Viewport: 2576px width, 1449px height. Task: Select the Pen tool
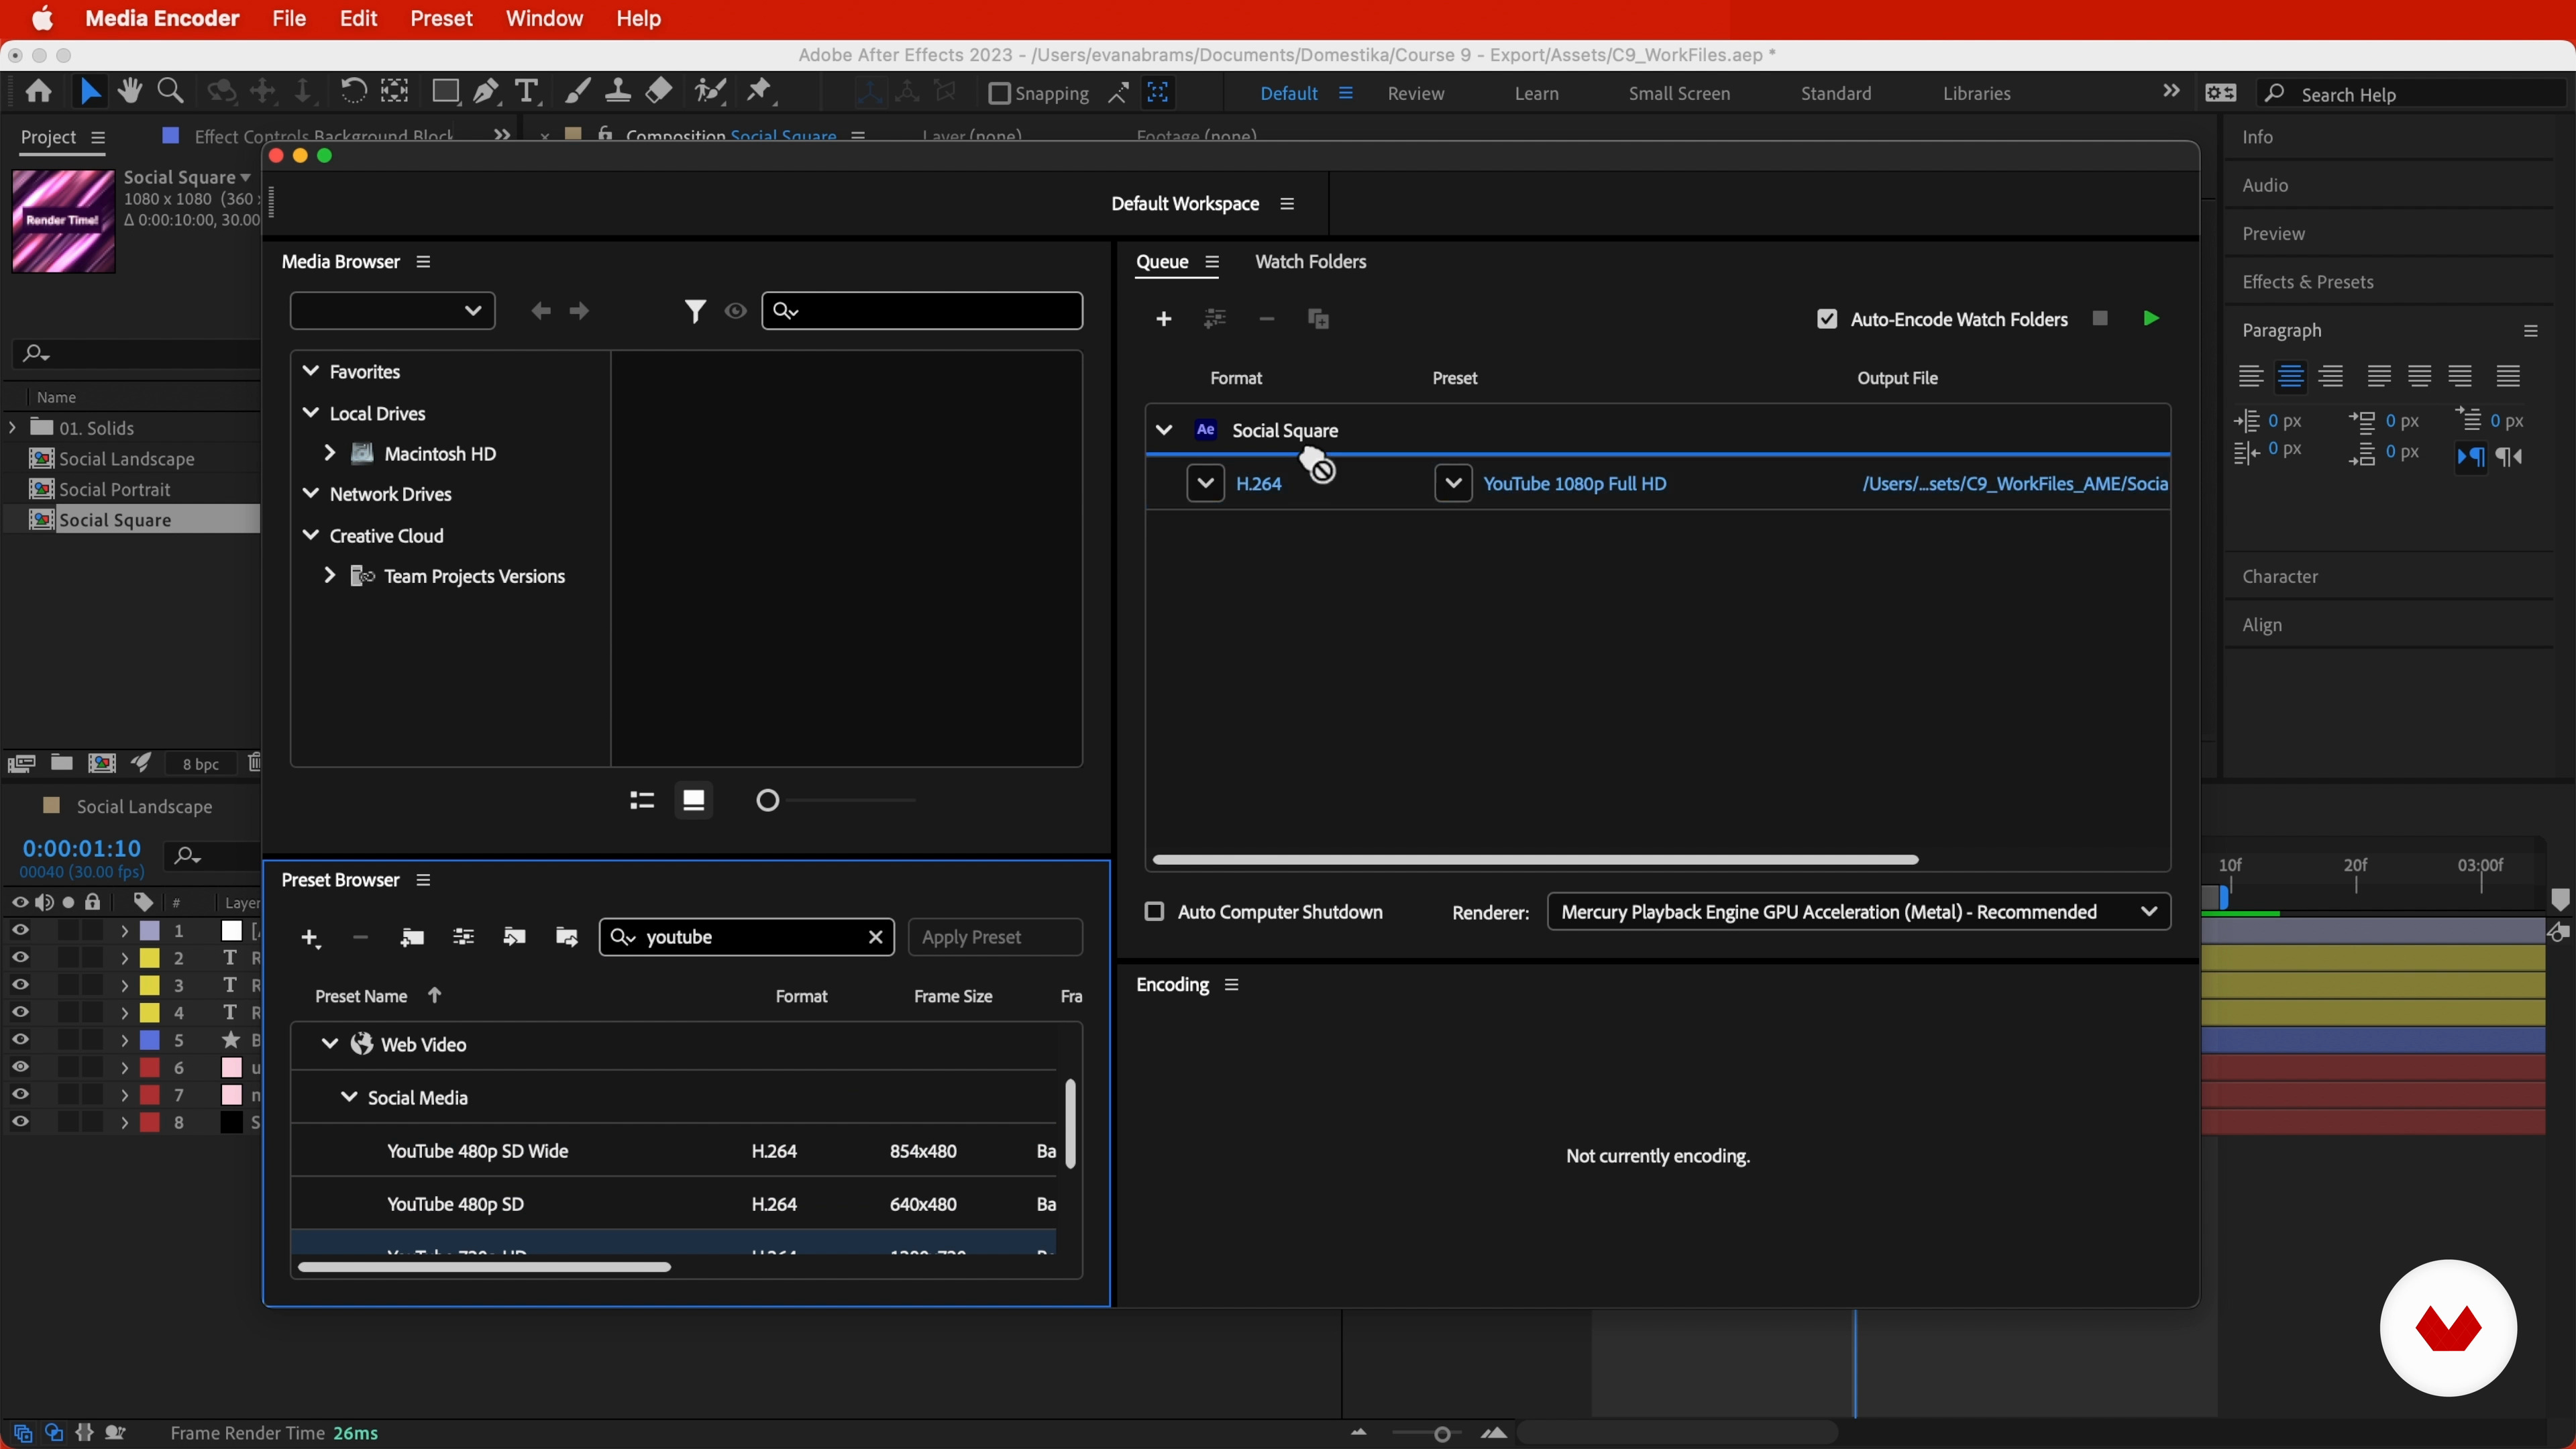click(487, 92)
